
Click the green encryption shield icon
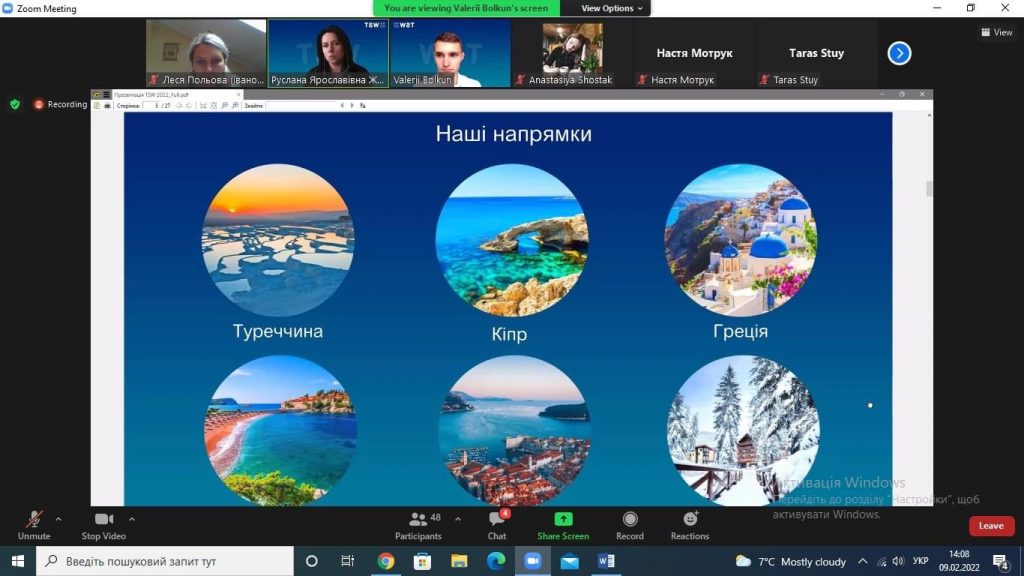(x=15, y=104)
